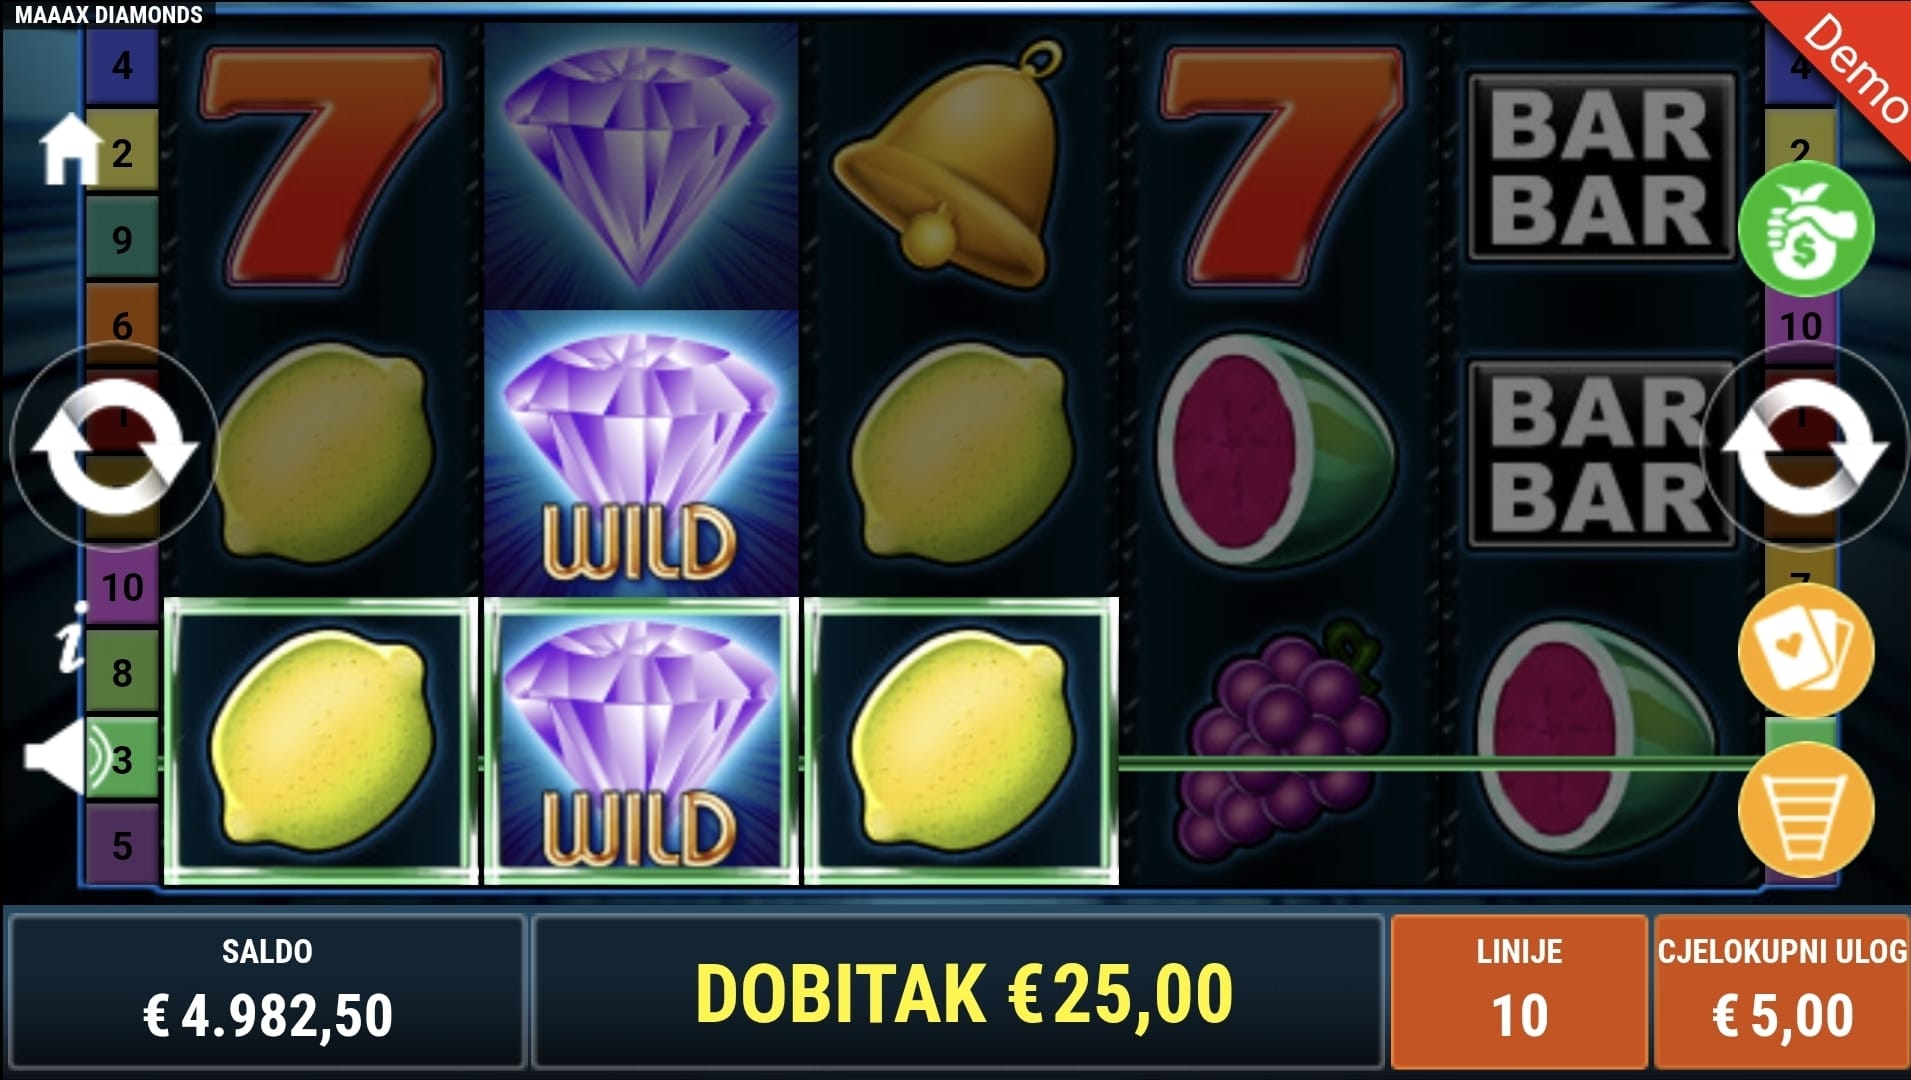Open the card gamble feature
This screenshot has width=1911, height=1080.
[x=1805, y=650]
